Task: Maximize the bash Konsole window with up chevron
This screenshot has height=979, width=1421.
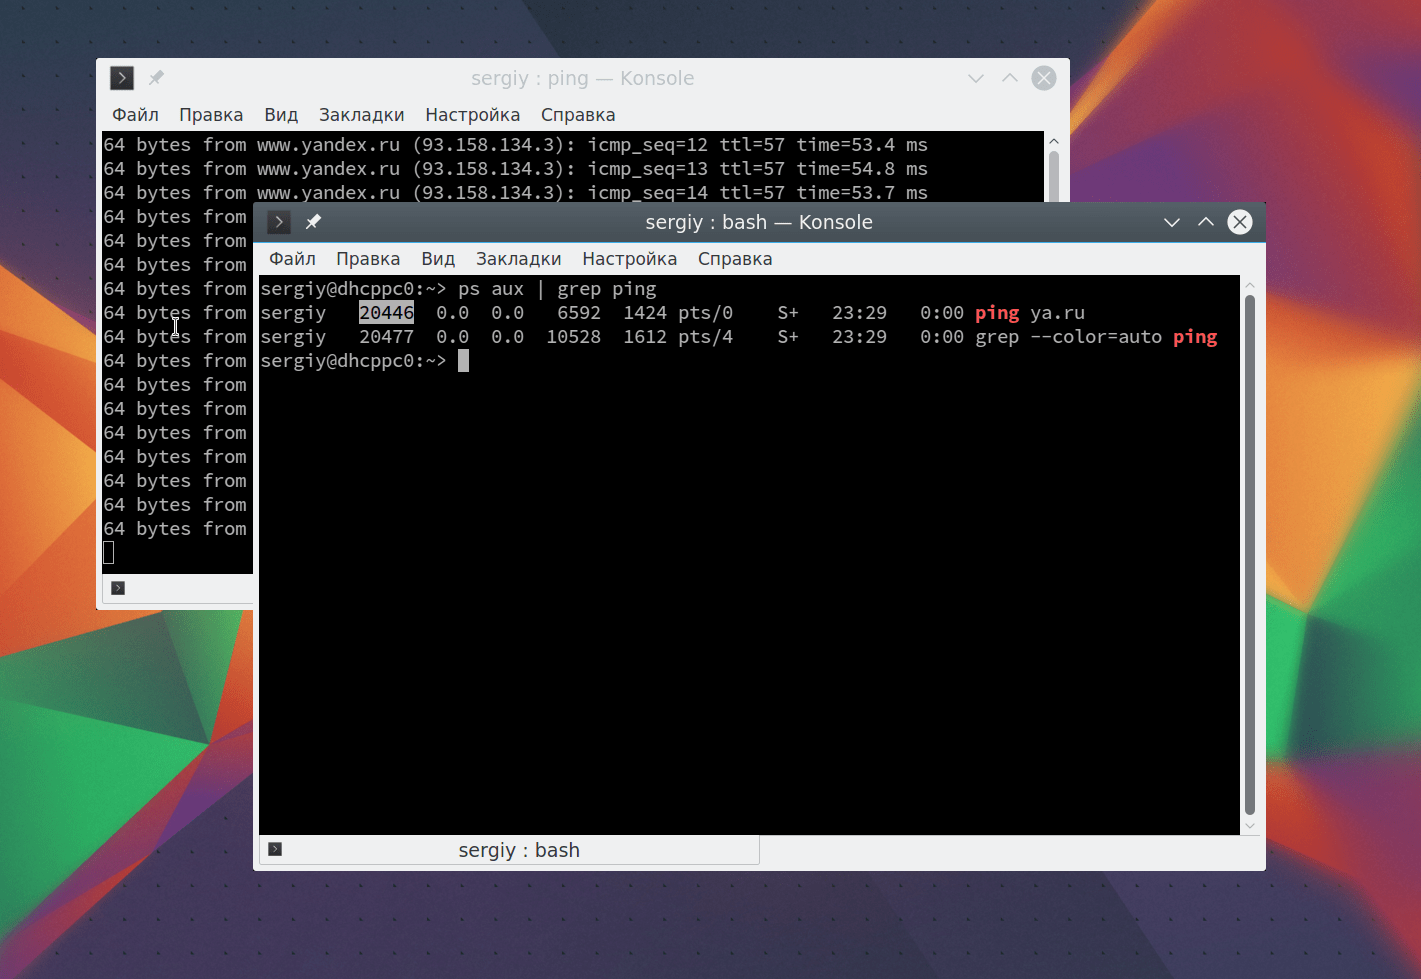Action: tap(1206, 222)
